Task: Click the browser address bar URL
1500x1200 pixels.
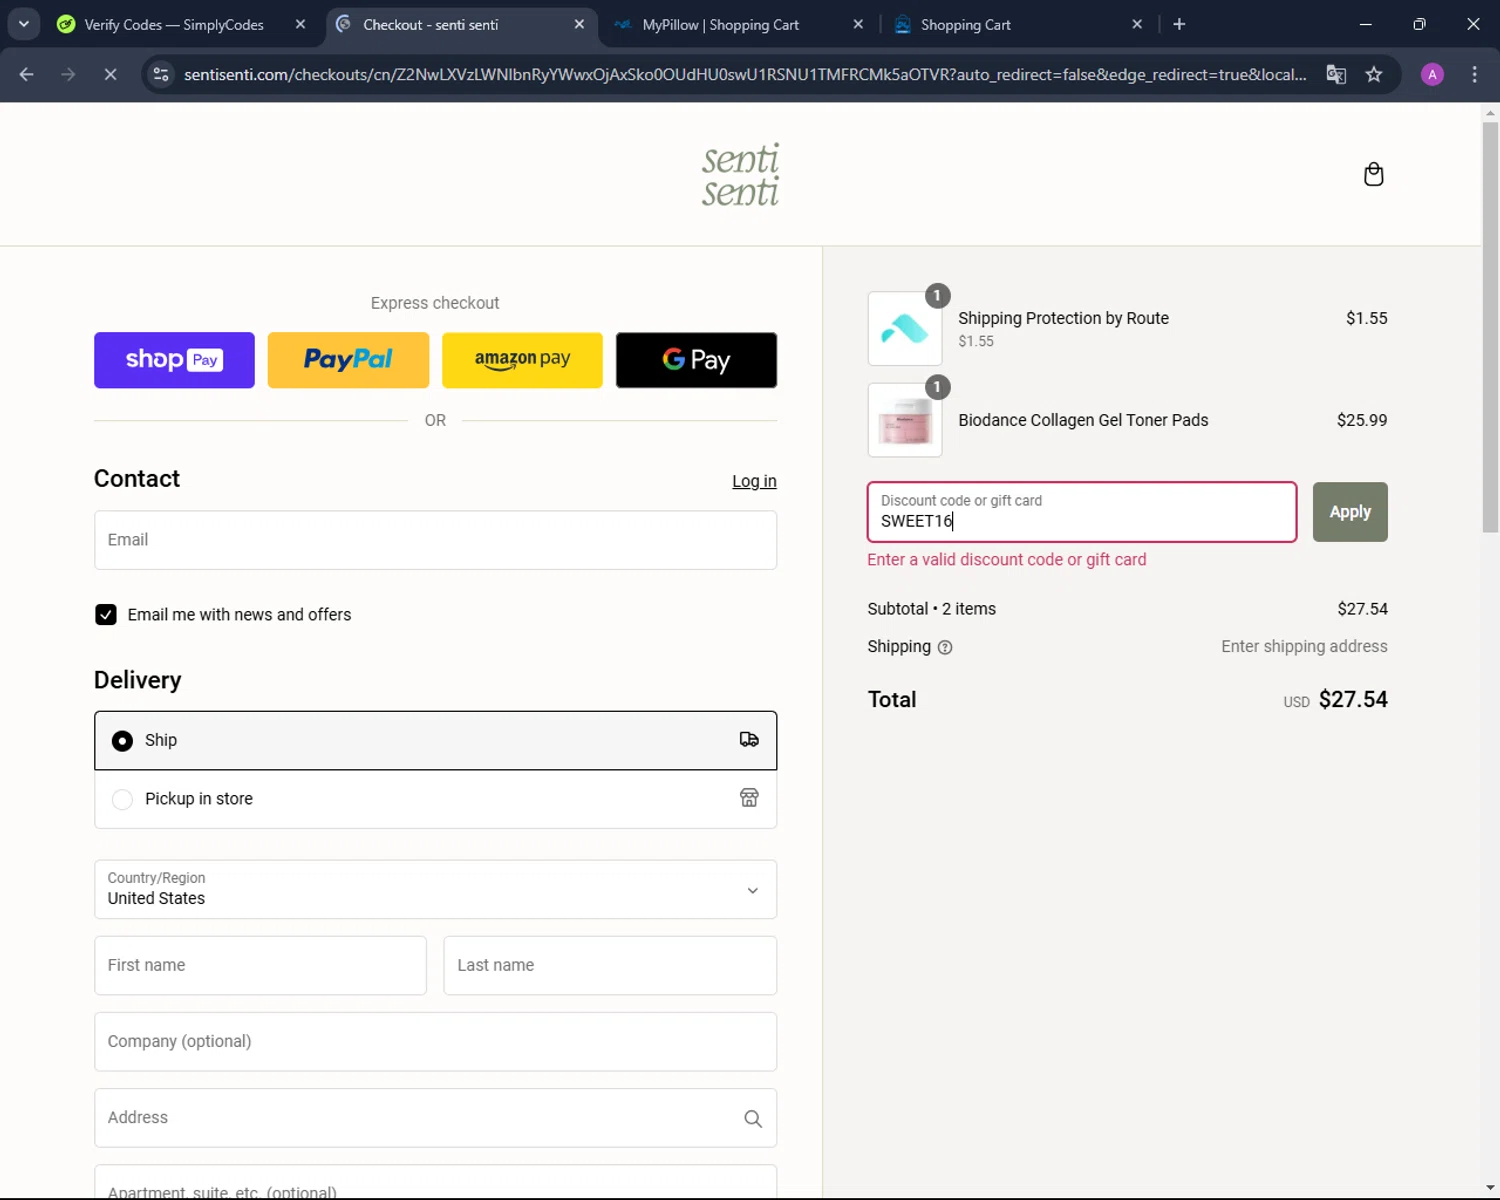Action: [x=745, y=74]
